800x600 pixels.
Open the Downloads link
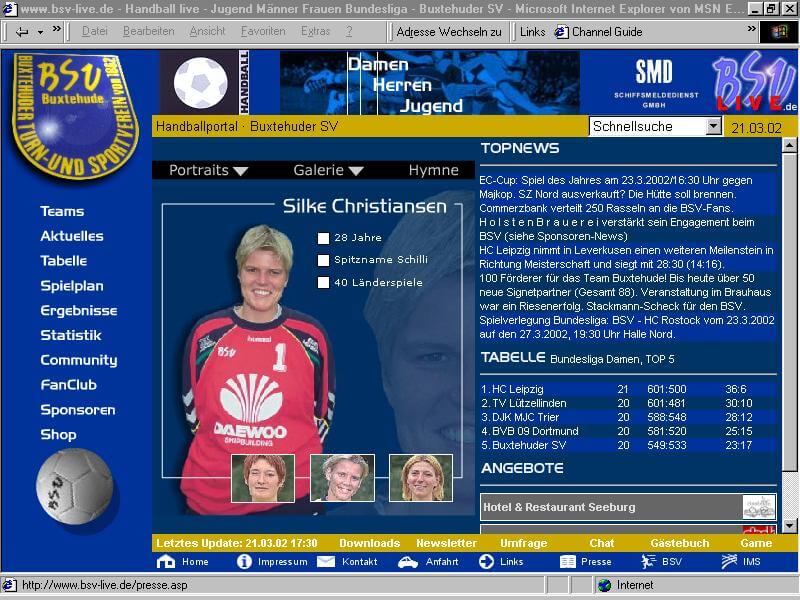[369, 543]
